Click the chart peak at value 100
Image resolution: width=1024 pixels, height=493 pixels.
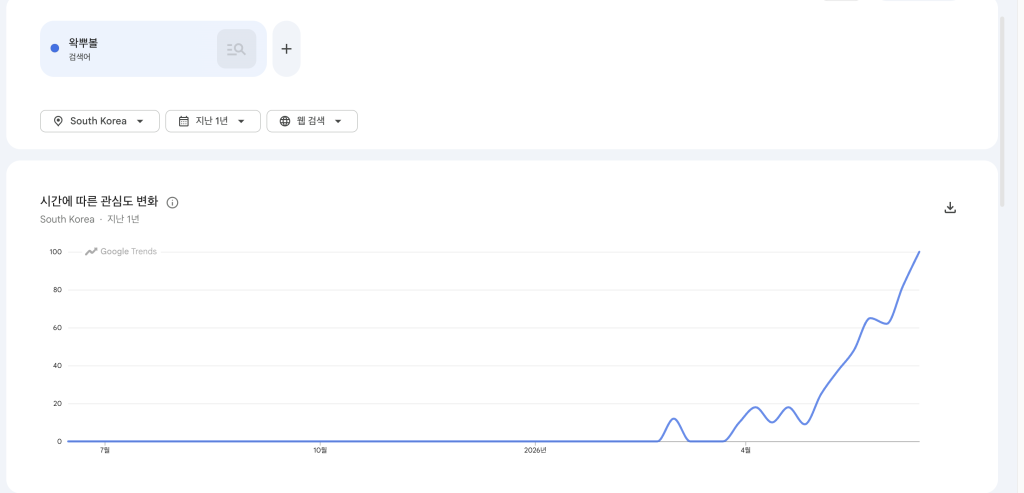point(919,251)
